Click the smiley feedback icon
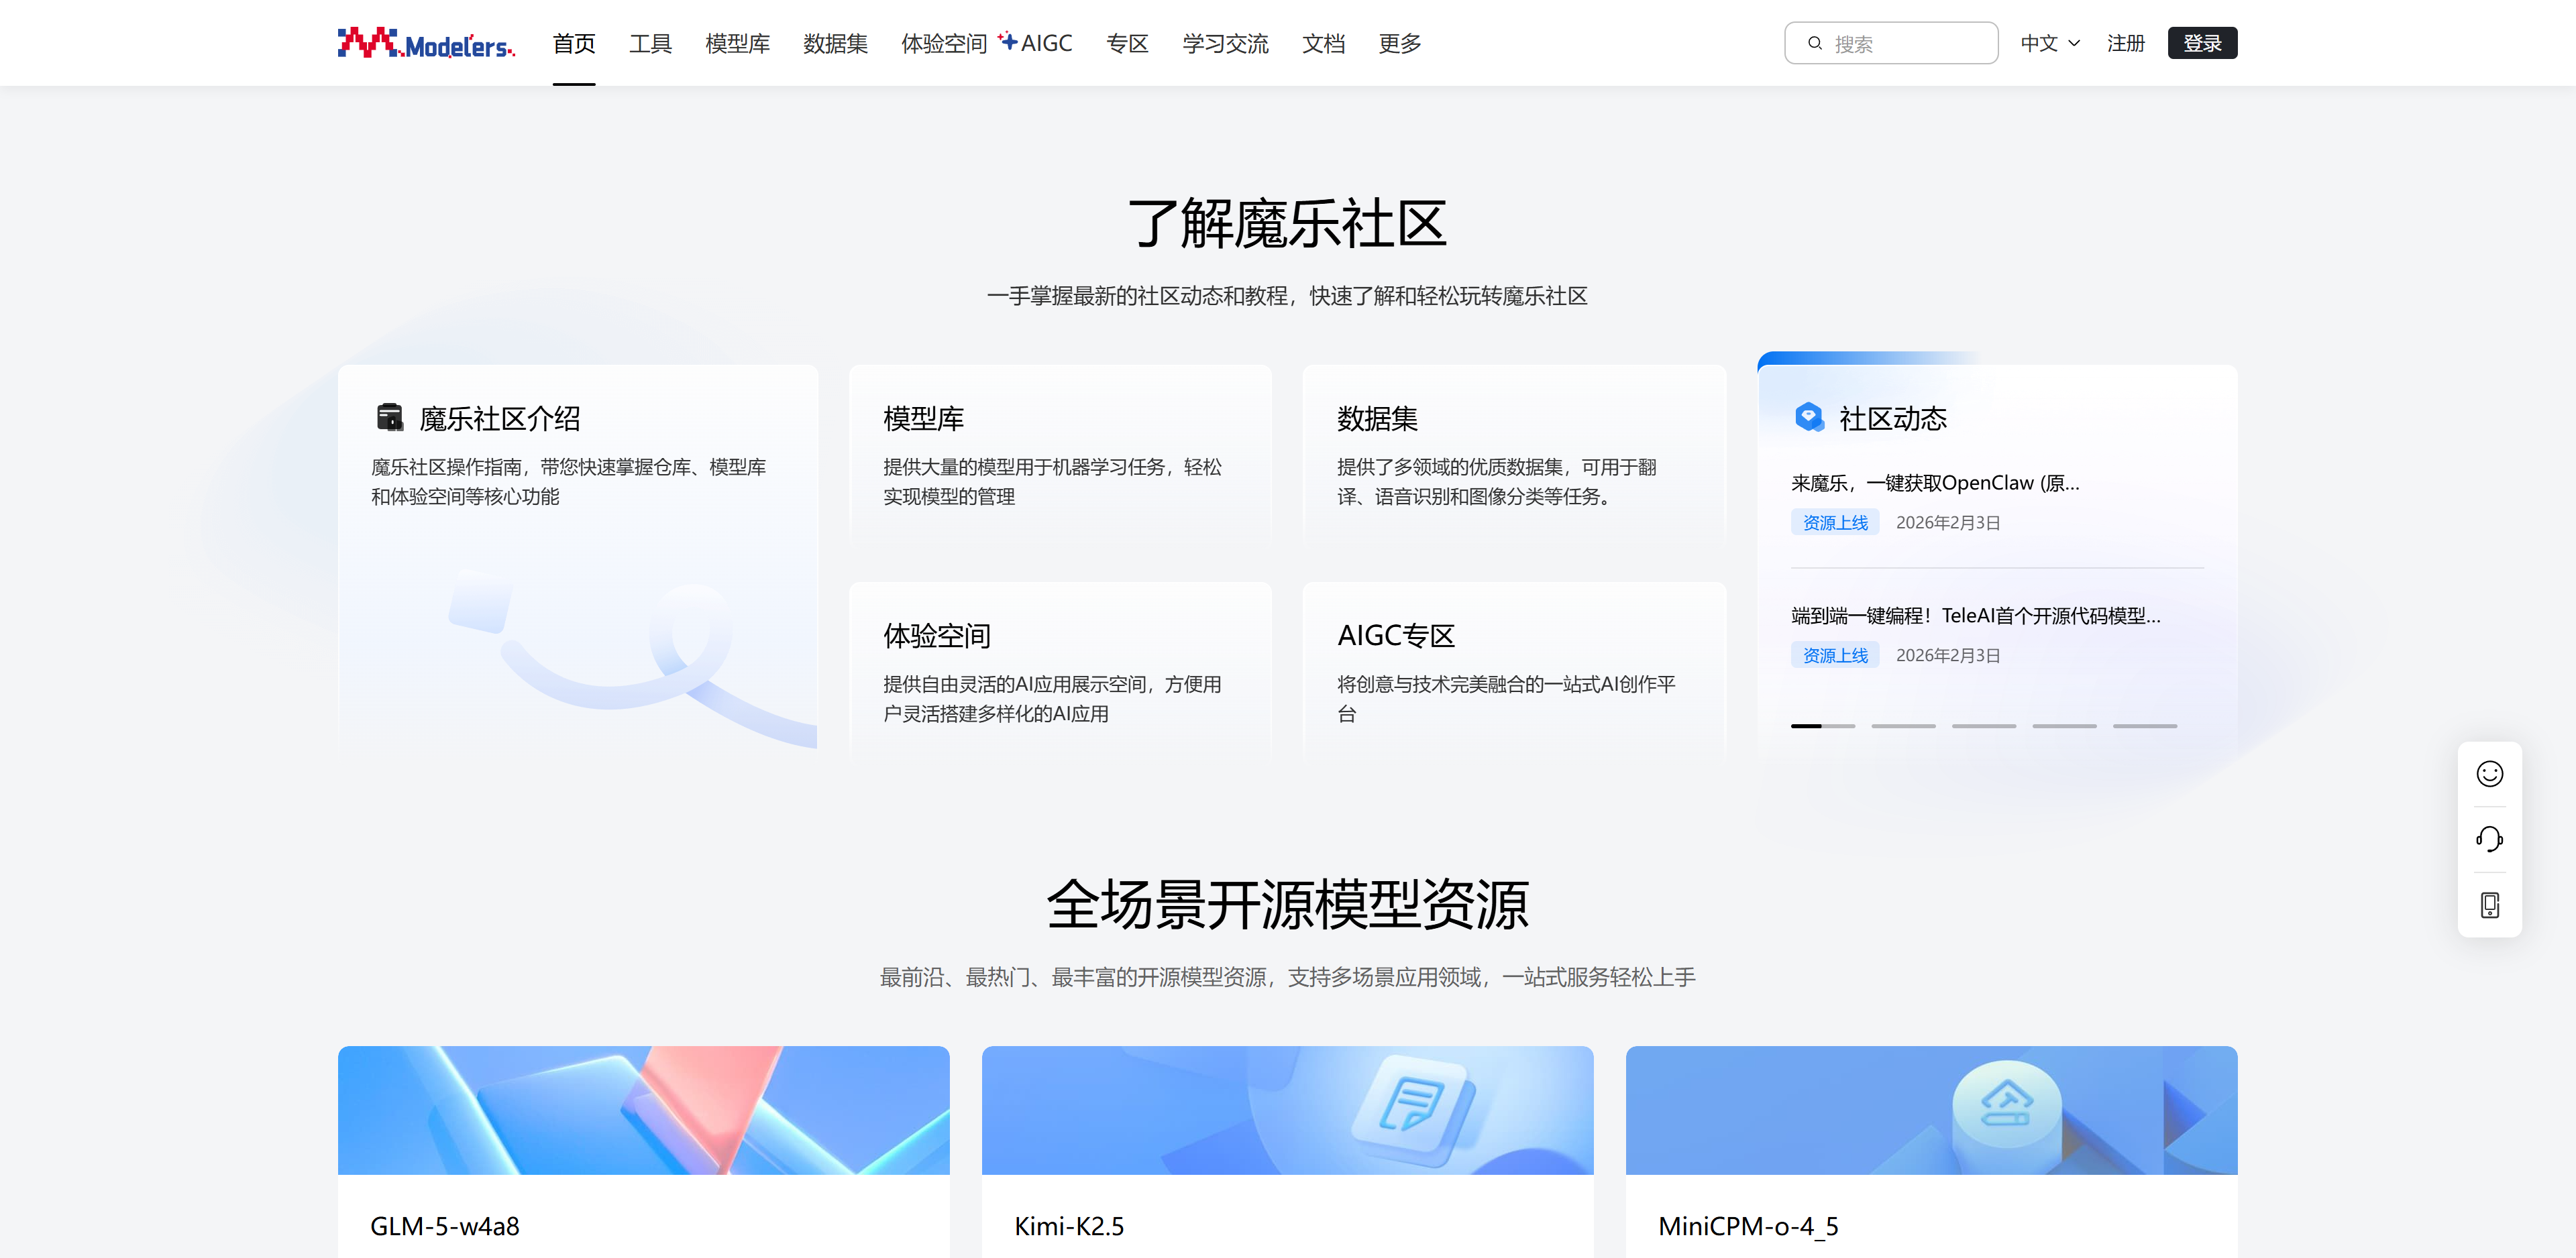This screenshot has height=1258, width=2576. click(2489, 774)
